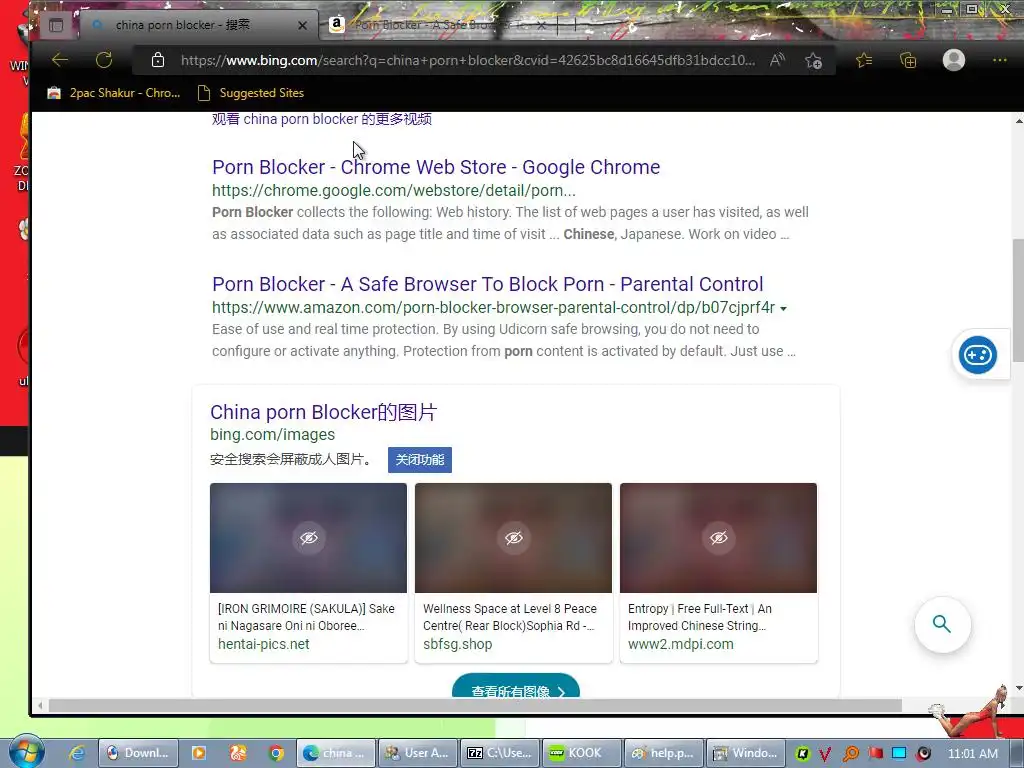Click the blue monitor tray icon
Screen dimensions: 1024x768
pyautogui.click(x=899, y=753)
